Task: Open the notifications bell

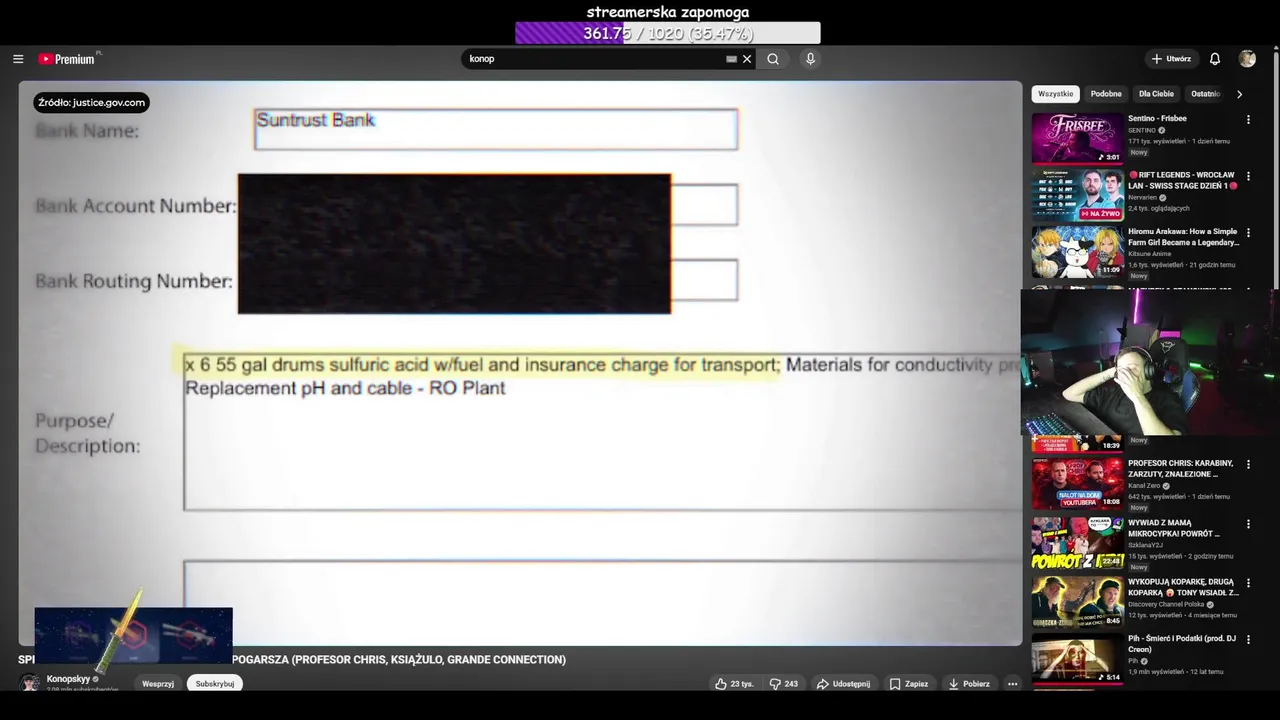Action: coord(1215,59)
